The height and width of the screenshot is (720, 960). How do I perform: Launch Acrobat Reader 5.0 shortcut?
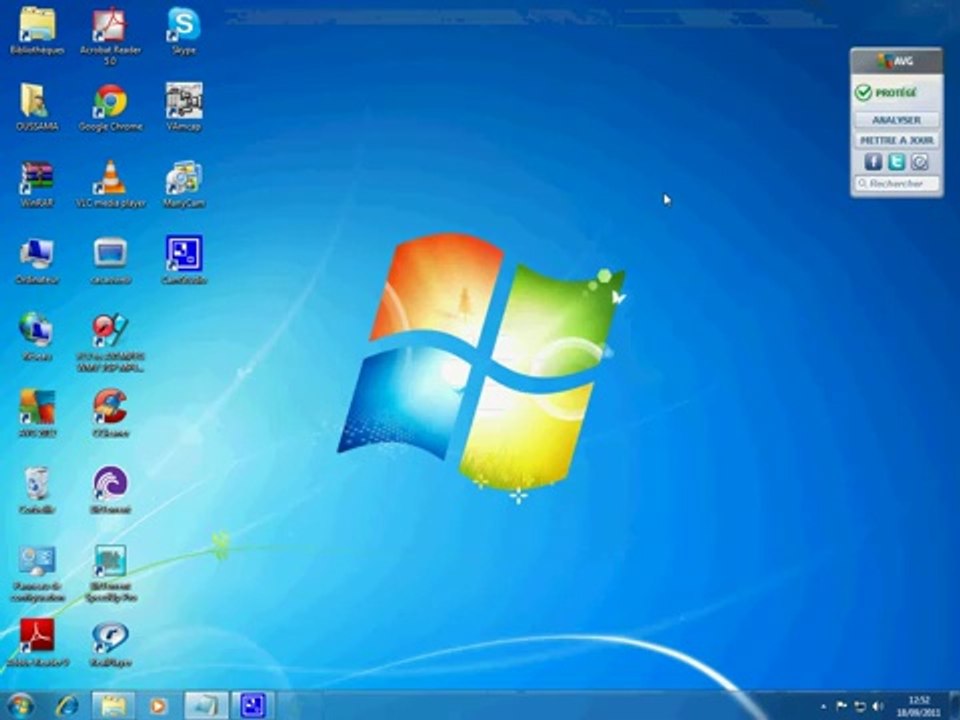110,36
